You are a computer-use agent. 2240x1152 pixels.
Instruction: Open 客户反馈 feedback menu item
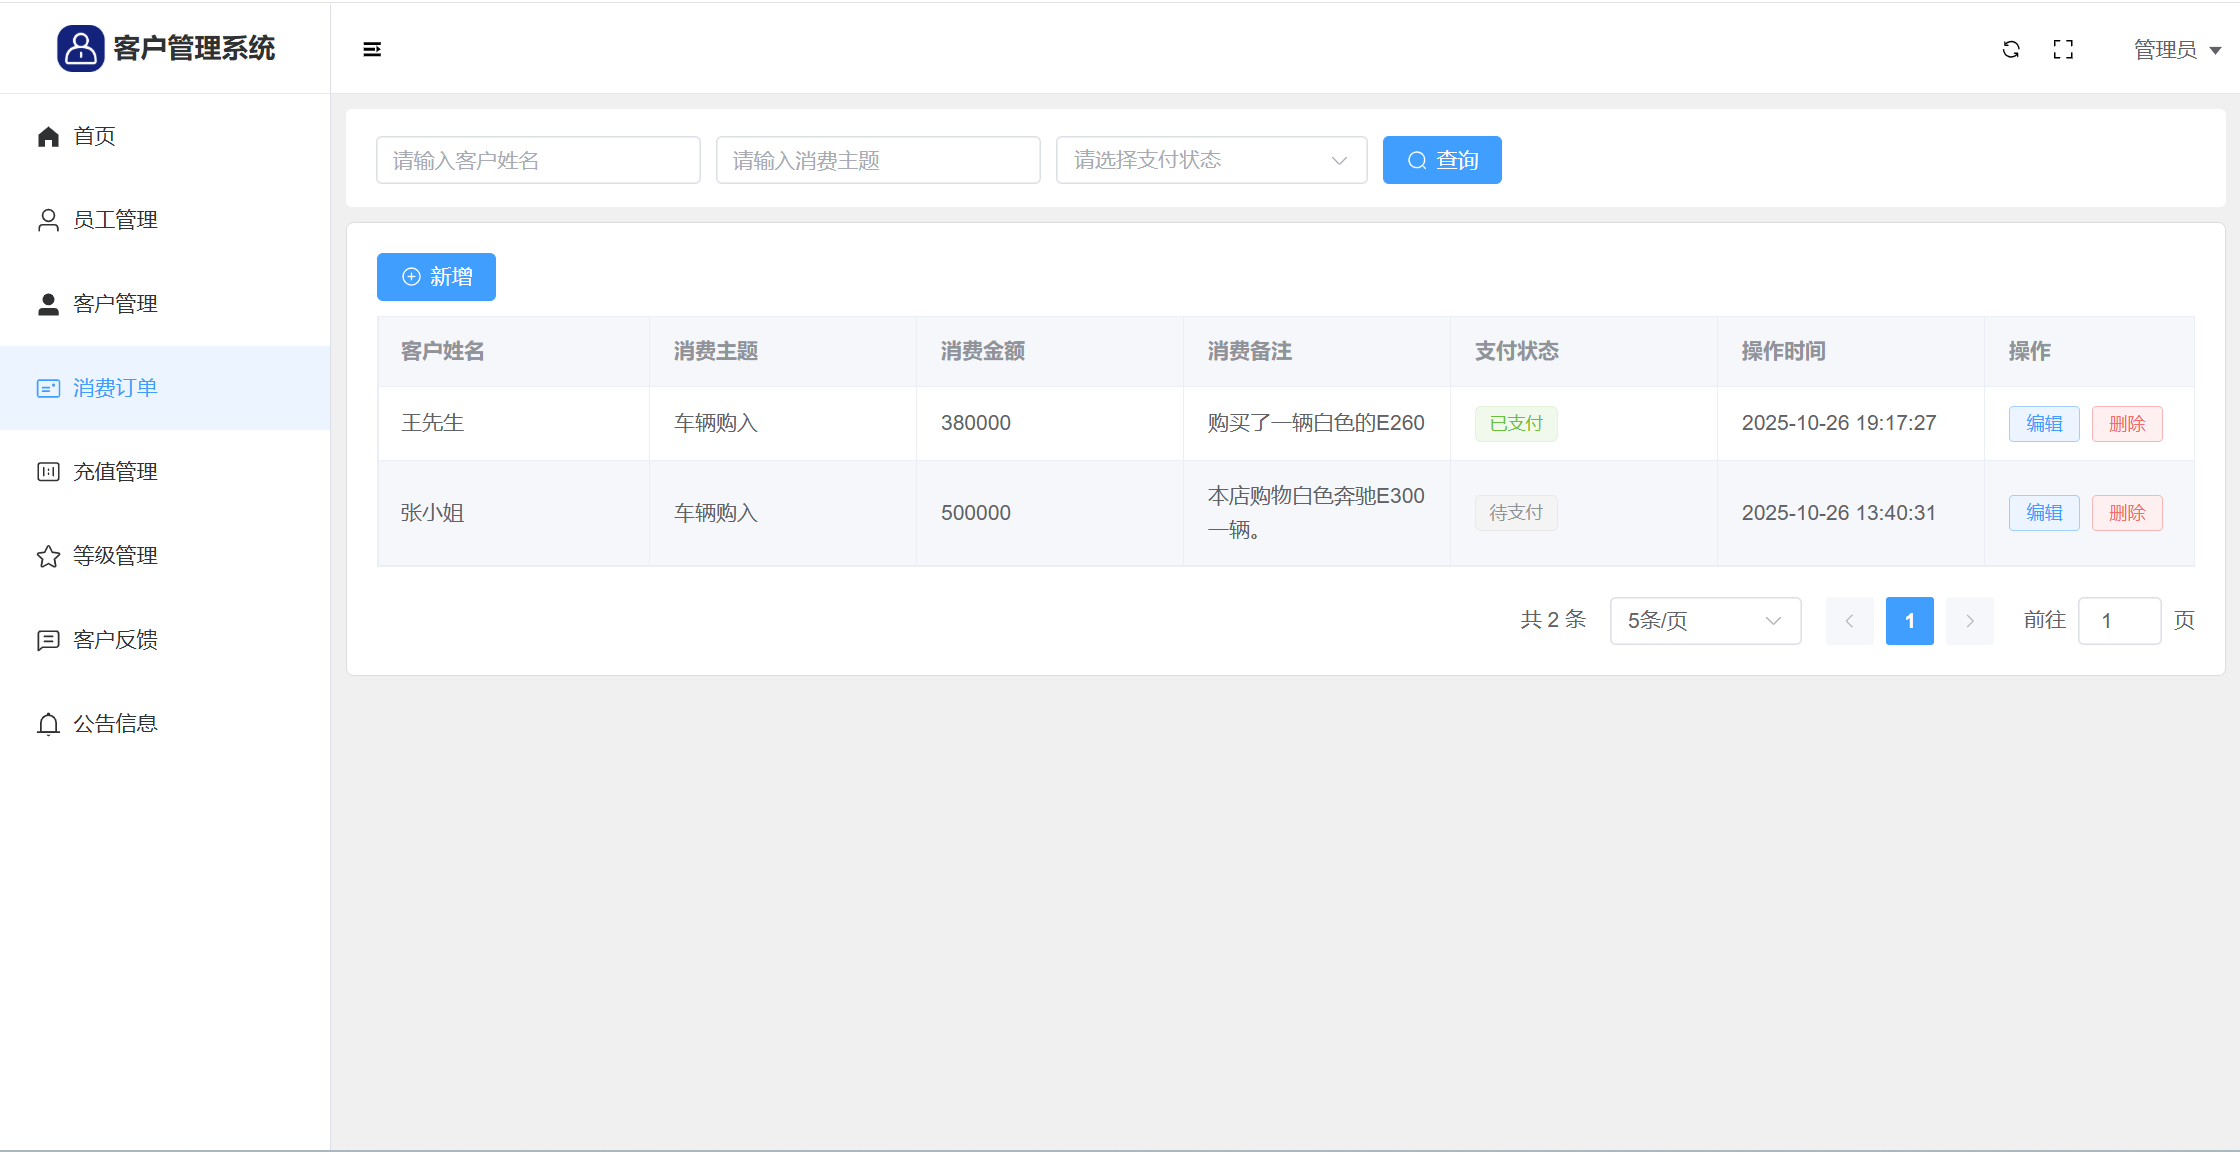point(115,640)
